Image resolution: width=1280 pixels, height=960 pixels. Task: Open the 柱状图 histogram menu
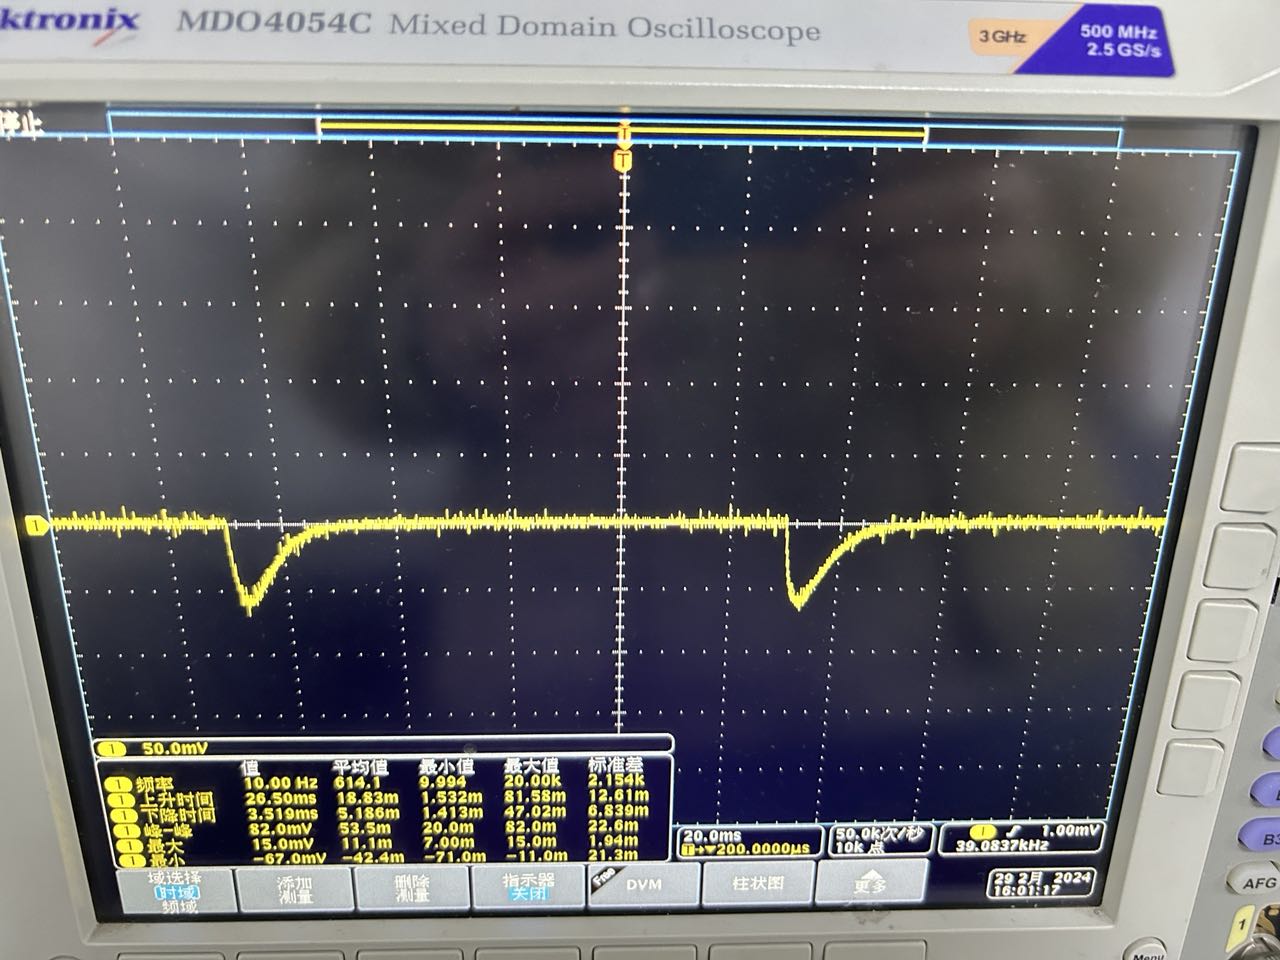[x=757, y=884]
